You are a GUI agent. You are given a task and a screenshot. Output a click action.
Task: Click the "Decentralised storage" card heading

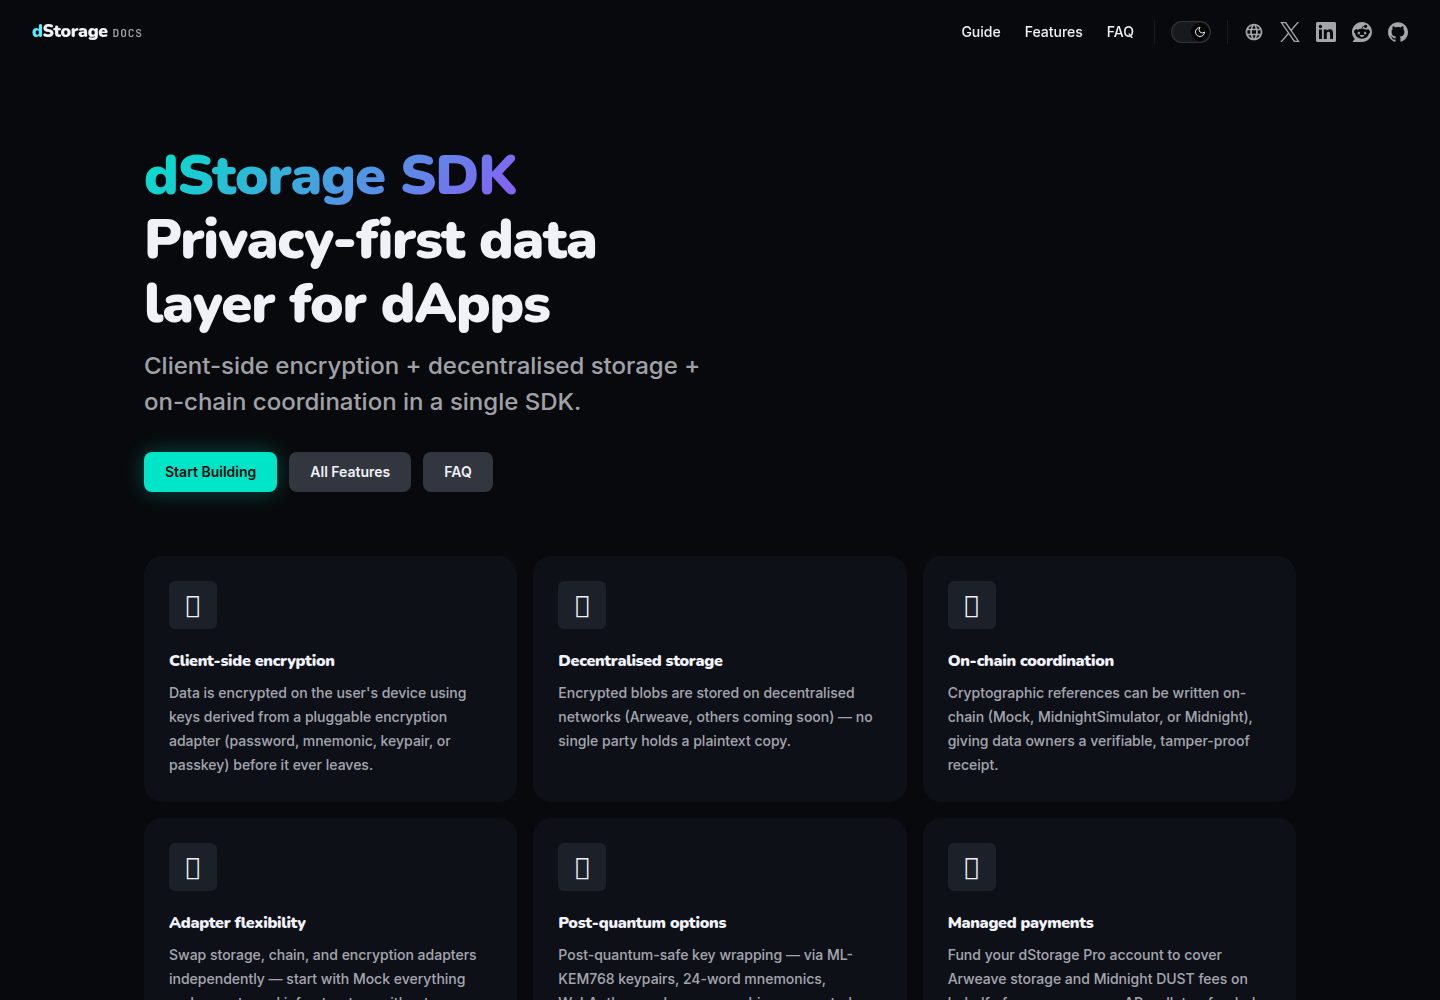[x=640, y=661]
